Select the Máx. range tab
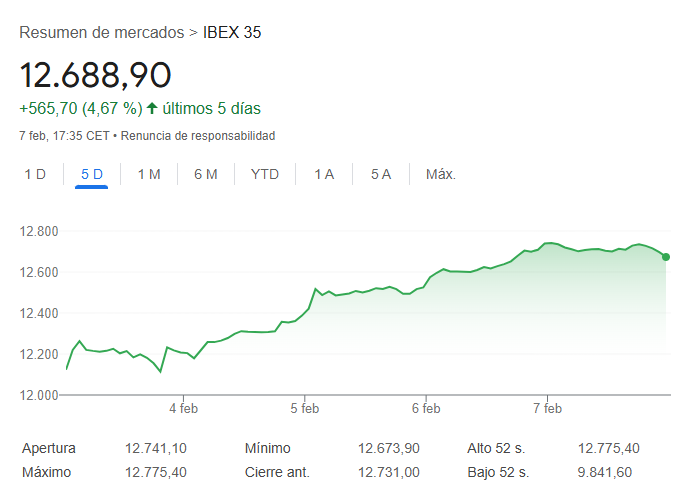696x494 pixels. (x=441, y=174)
